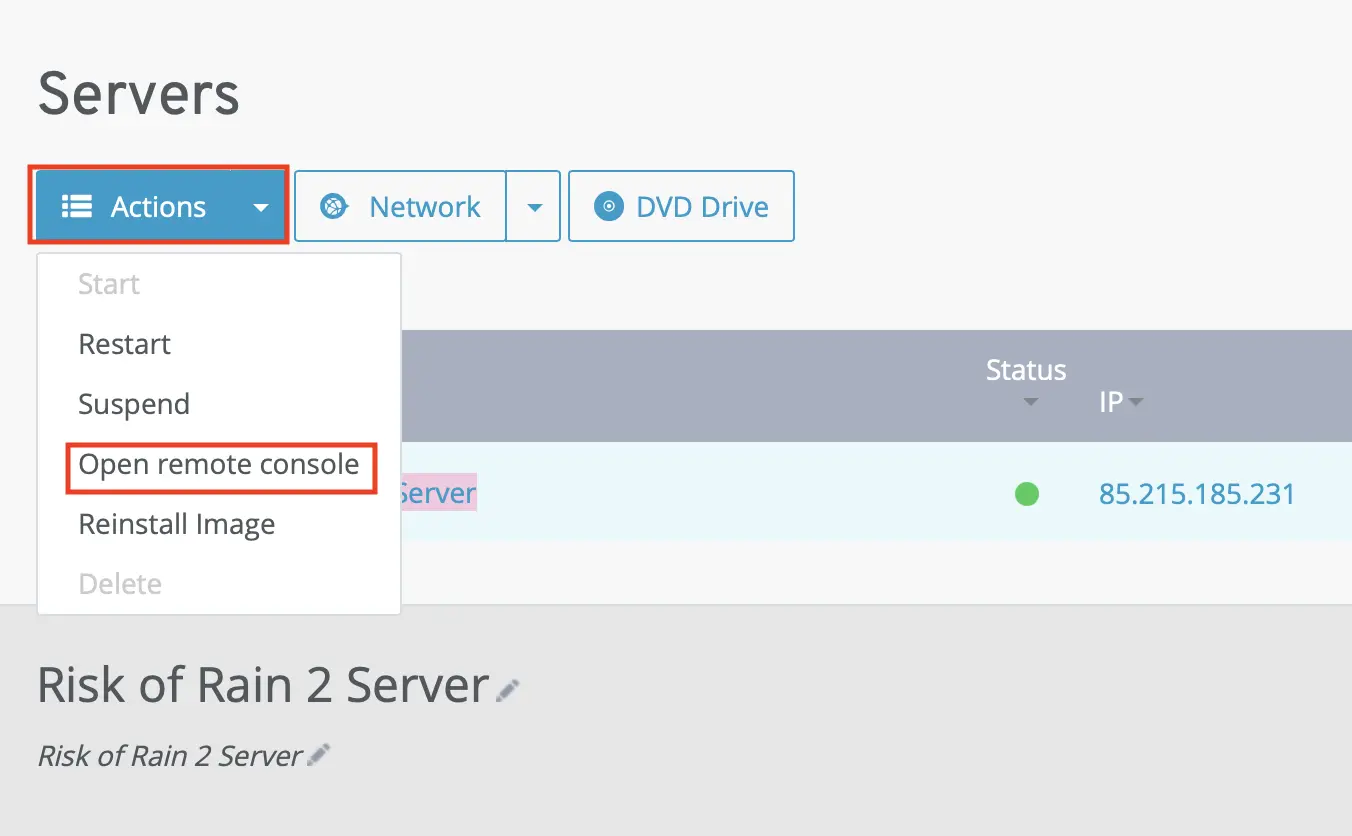Click the green status indicator dot

point(1027,494)
